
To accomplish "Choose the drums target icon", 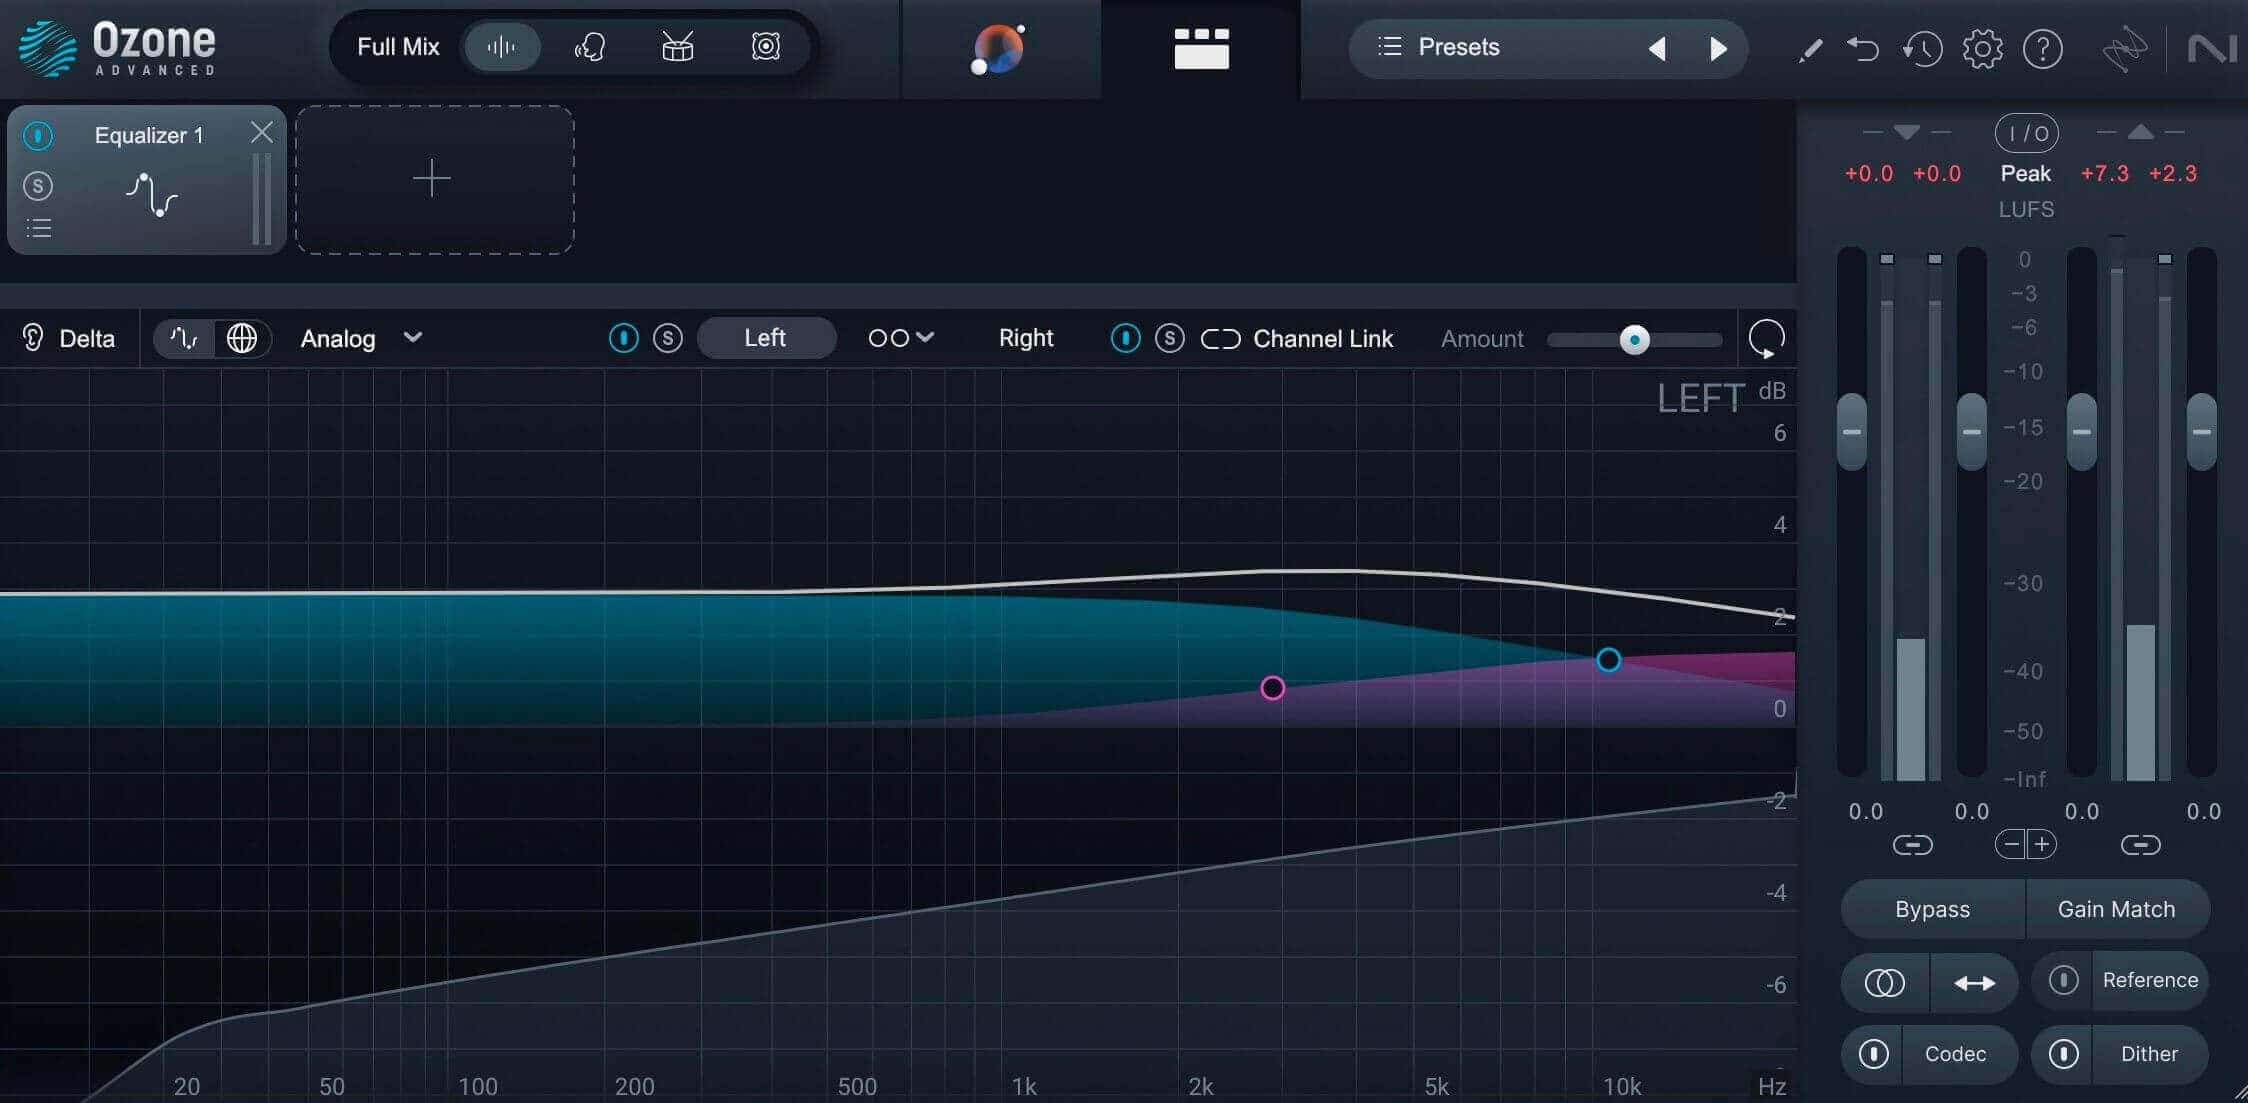I will point(678,47).
